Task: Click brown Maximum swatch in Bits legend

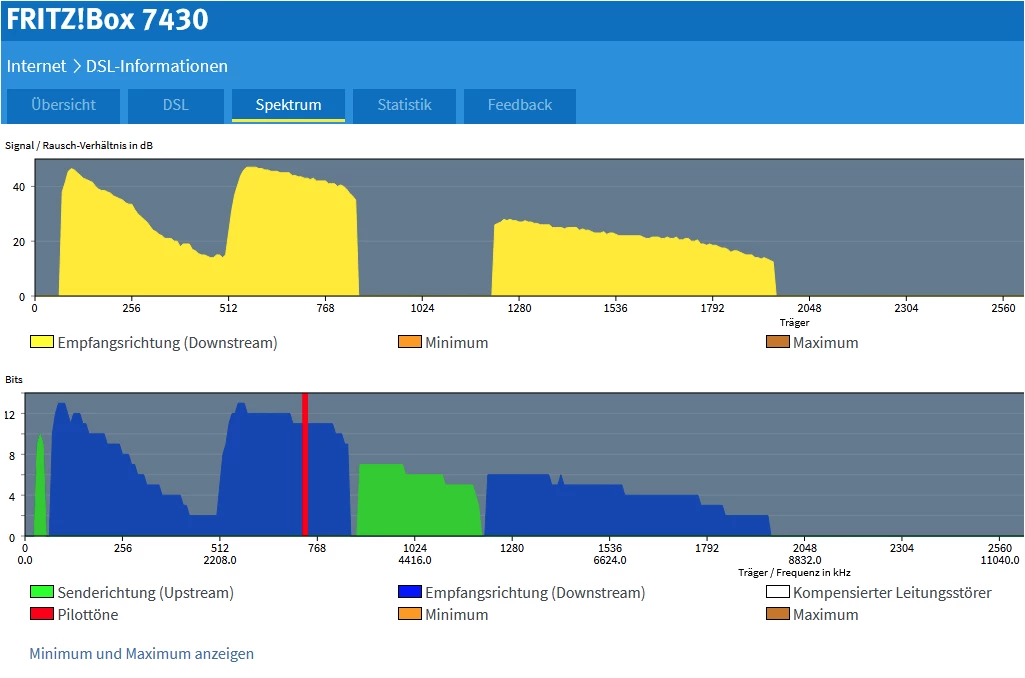Action: tap(778, 614)
